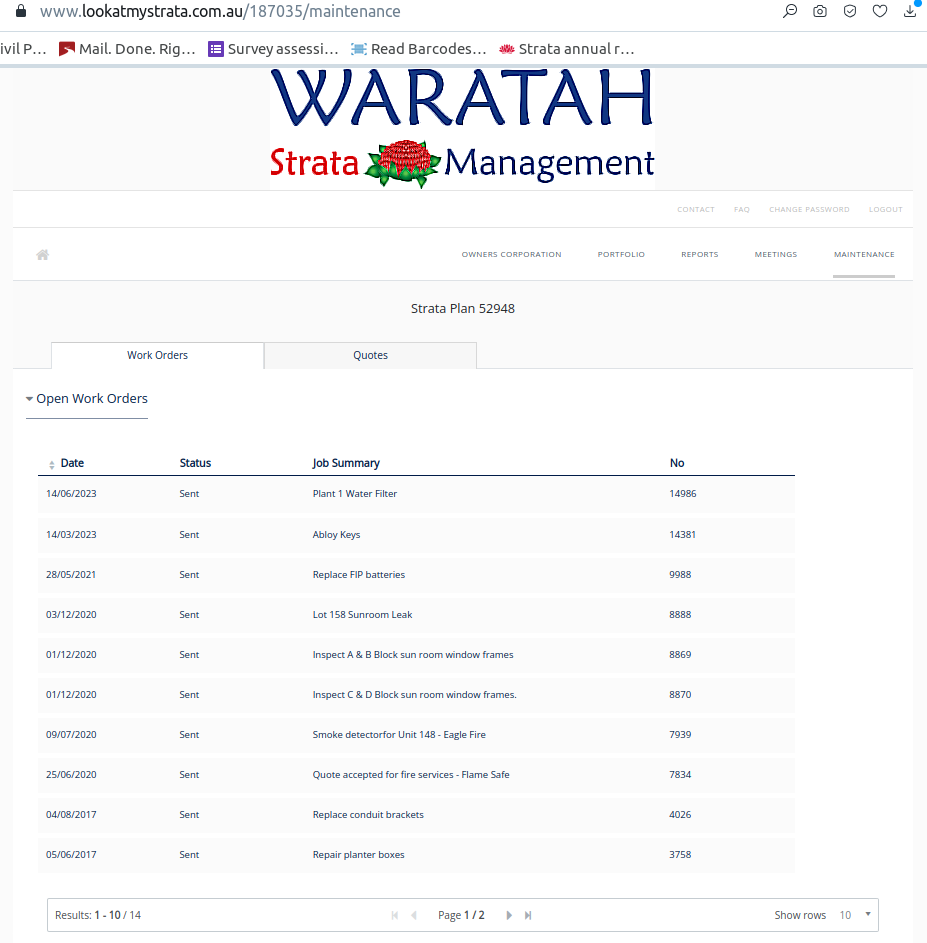Open the Survey assessi... bookmark
This screenshot has width=927, height=943.
pos(273,49)
